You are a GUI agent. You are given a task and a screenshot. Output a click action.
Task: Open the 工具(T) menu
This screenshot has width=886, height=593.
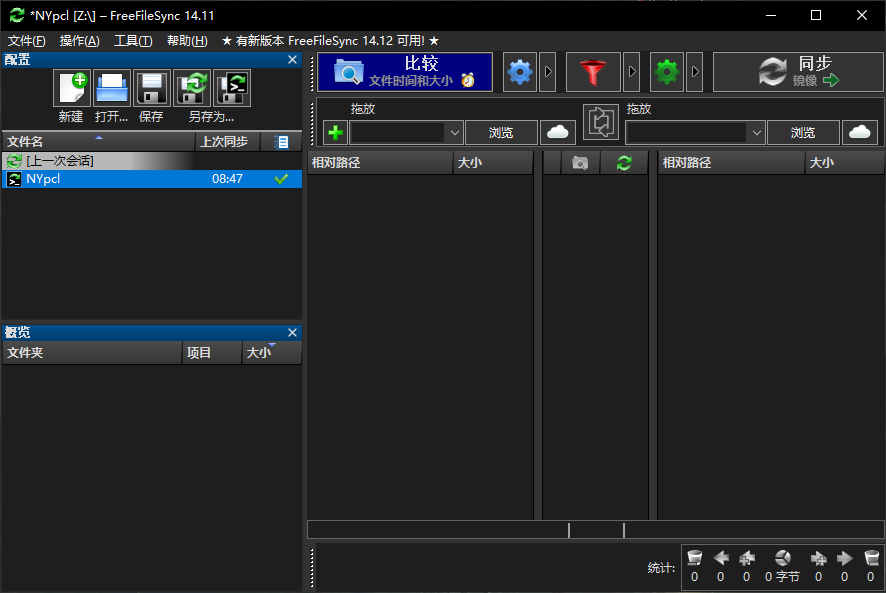point(133,41)
